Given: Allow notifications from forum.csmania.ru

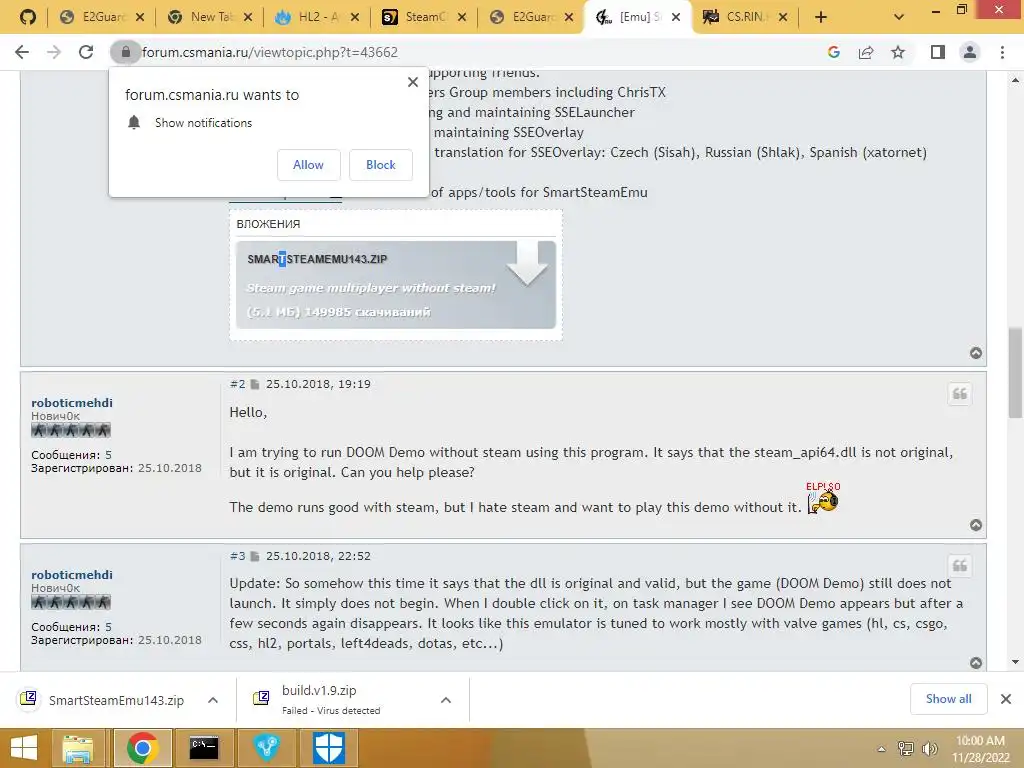Looking at the screenshot, I should coord(308,165).
